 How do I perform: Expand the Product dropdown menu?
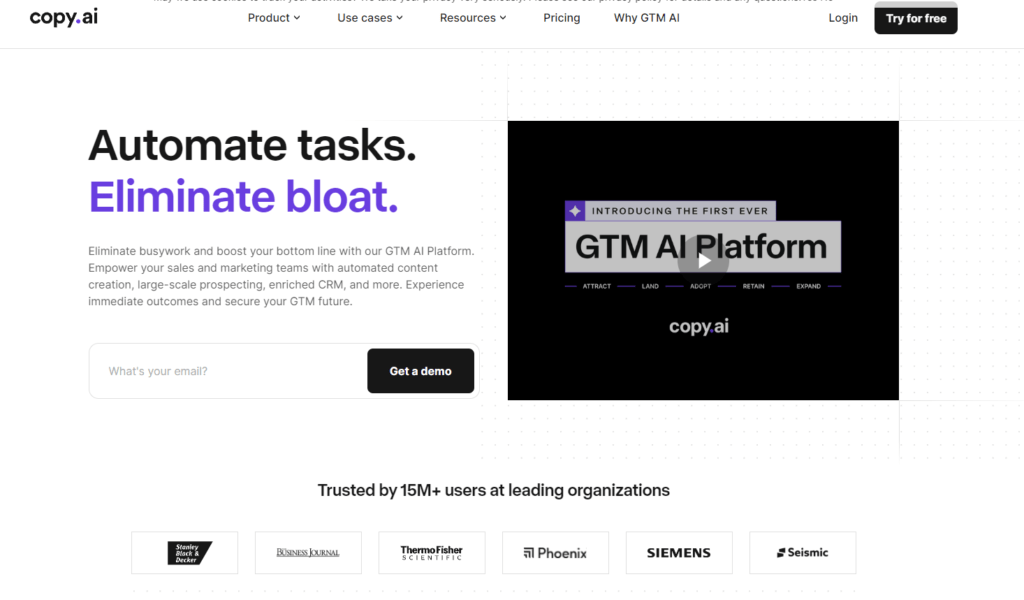pos(274,18)
